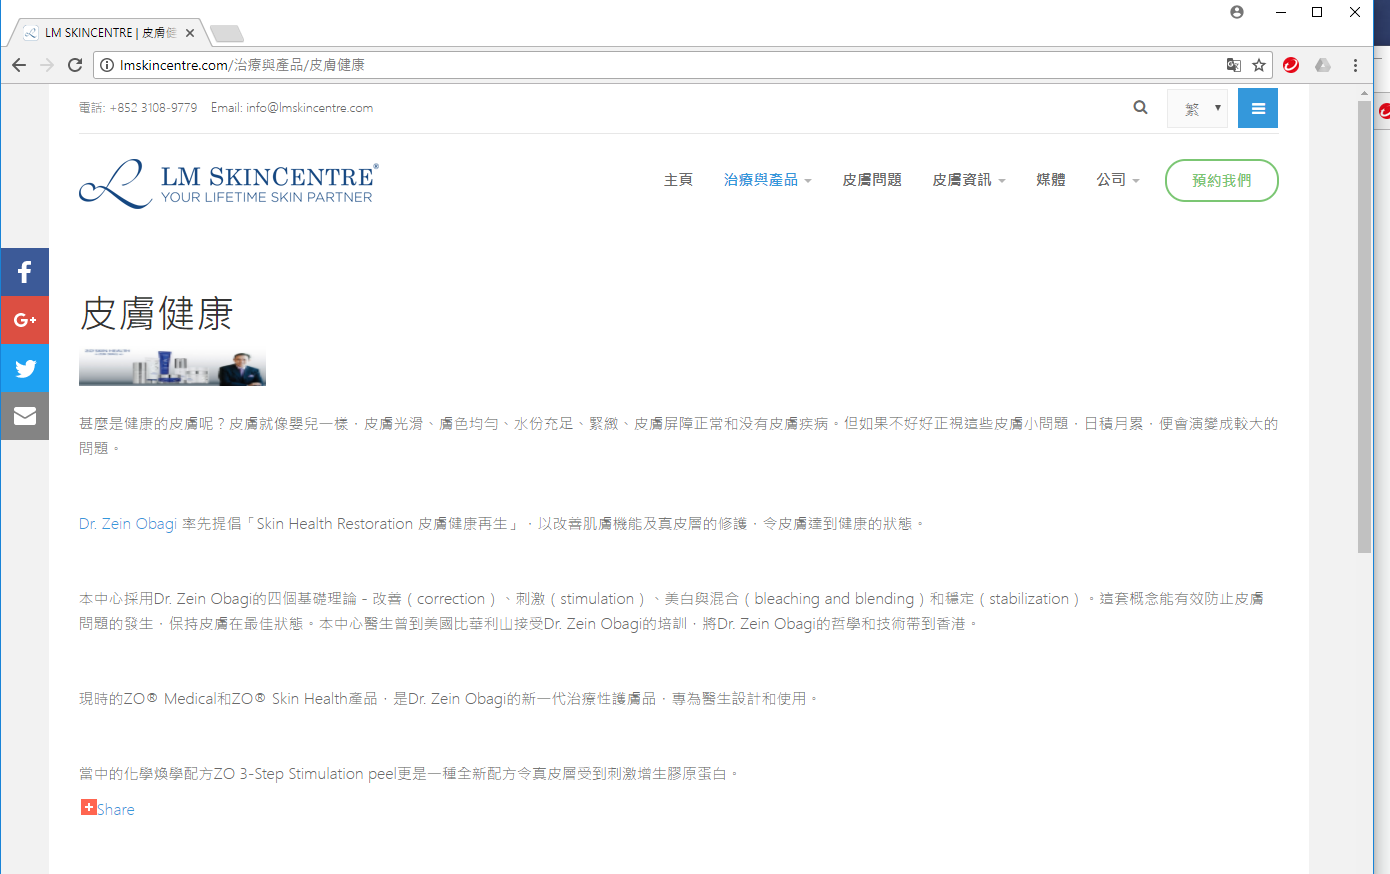Share page via Facebook sidebar icon

pos(24,272)
